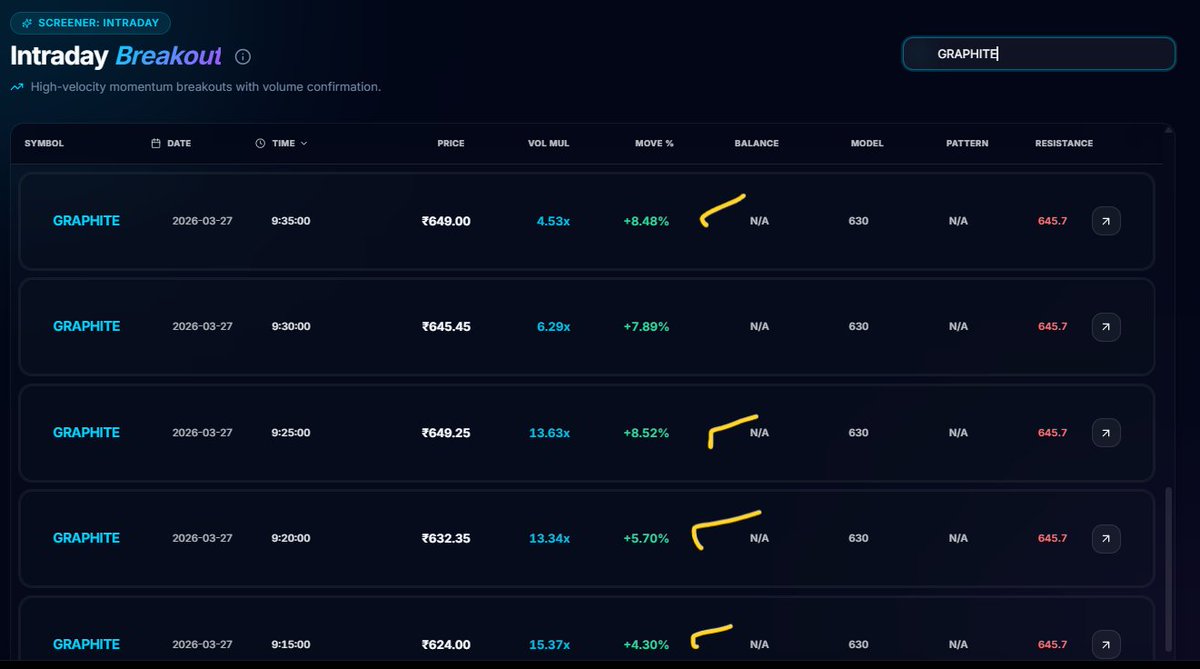Open the 9:15:00 GRAPHITE row arrow icon
Image resolution: width=1200 pixels, height=669 pixels.
(x=1106, y=644)
